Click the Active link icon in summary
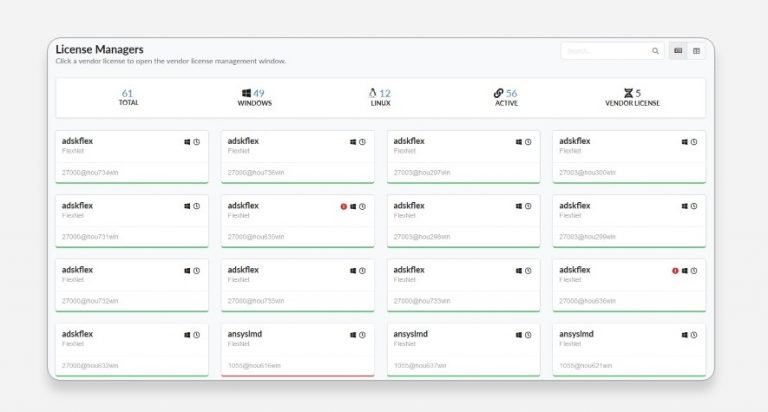This screenshot has width=768, height=412. point(499,93)
